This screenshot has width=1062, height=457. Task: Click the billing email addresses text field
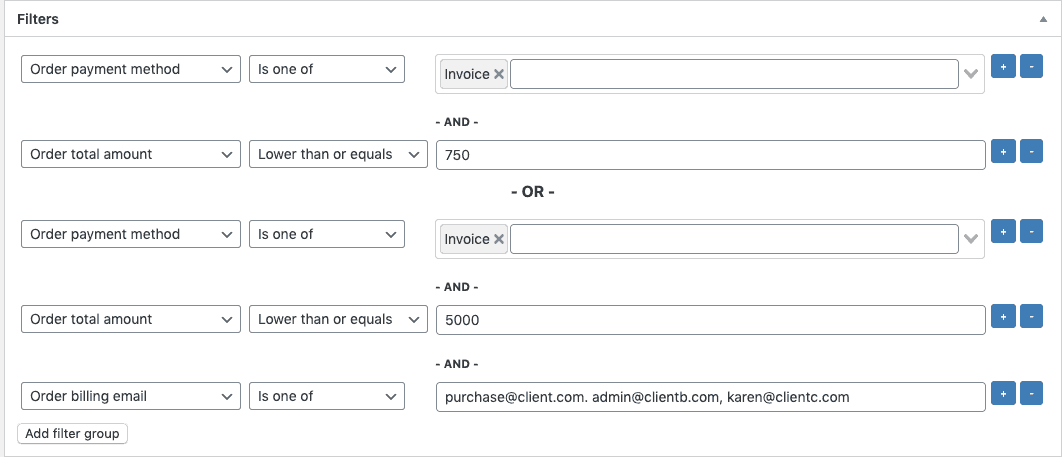click(710, 397)
